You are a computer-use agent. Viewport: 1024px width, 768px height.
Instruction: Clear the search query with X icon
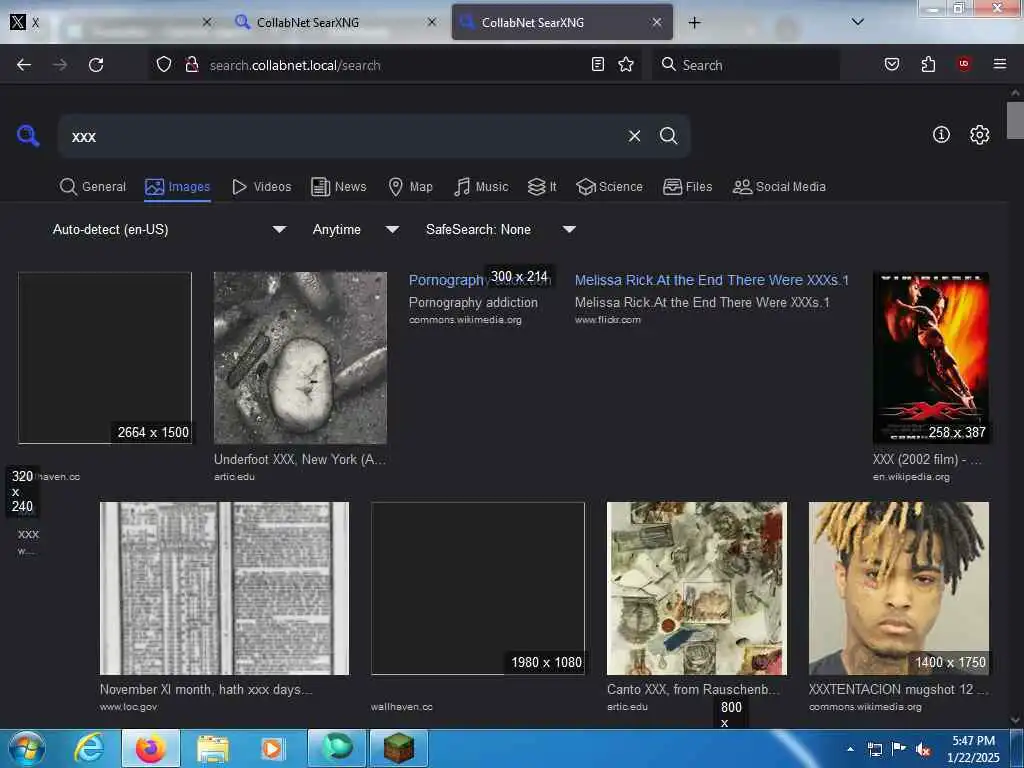(x=634, y=136)
